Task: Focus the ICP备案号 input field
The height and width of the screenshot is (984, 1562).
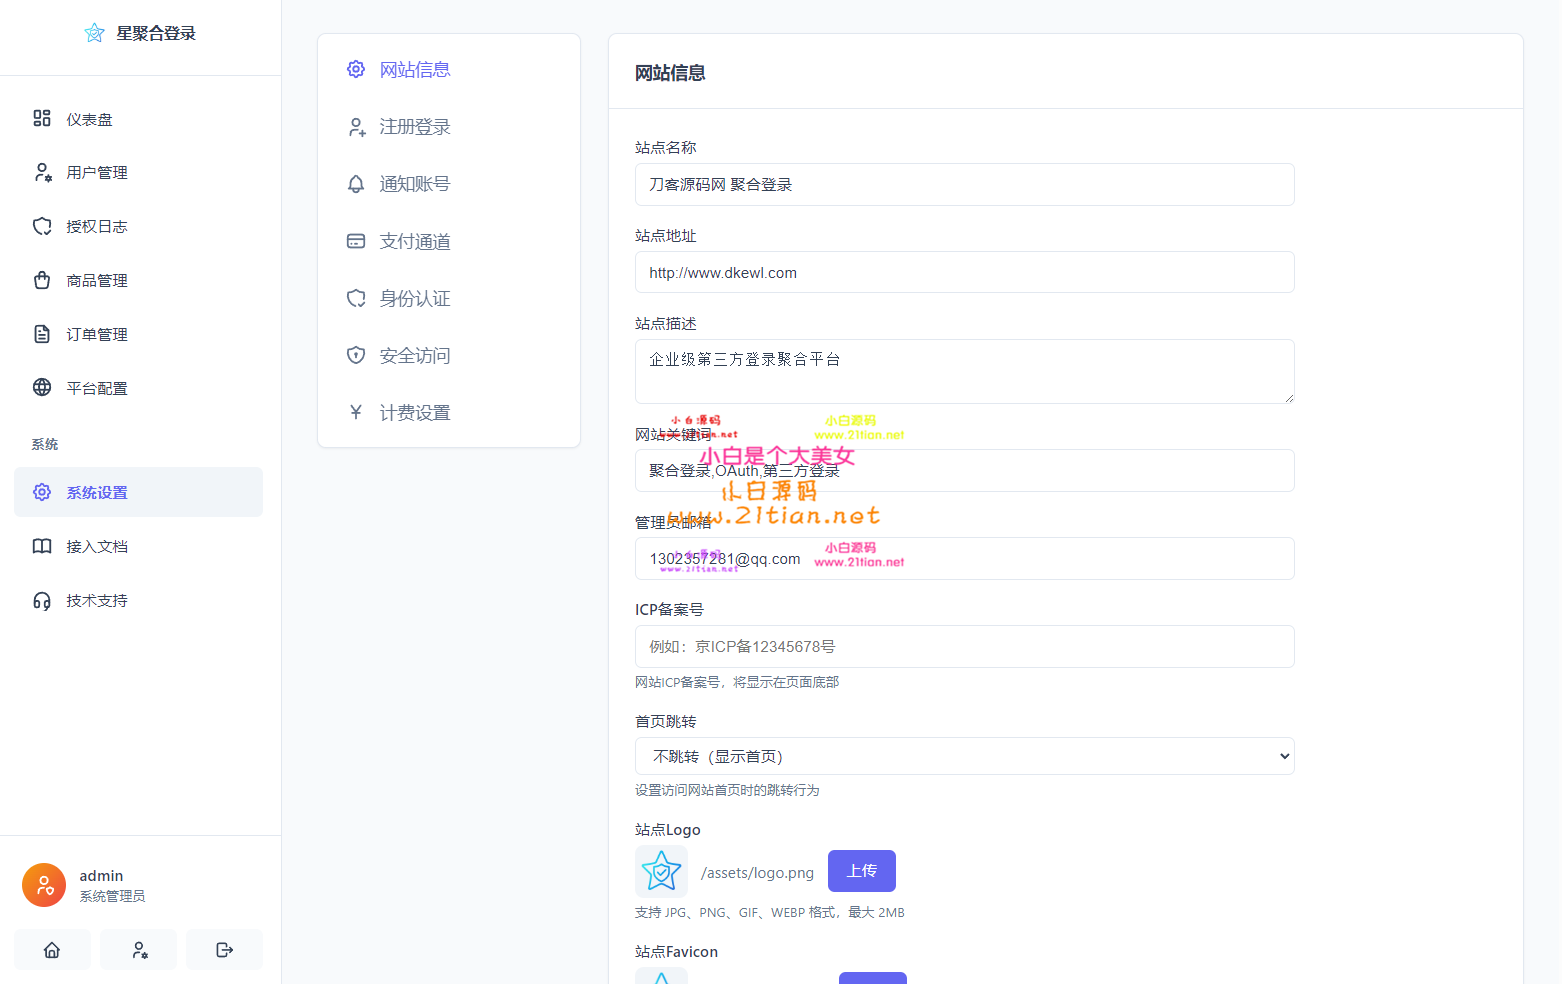Action: (x=964, y=647)
